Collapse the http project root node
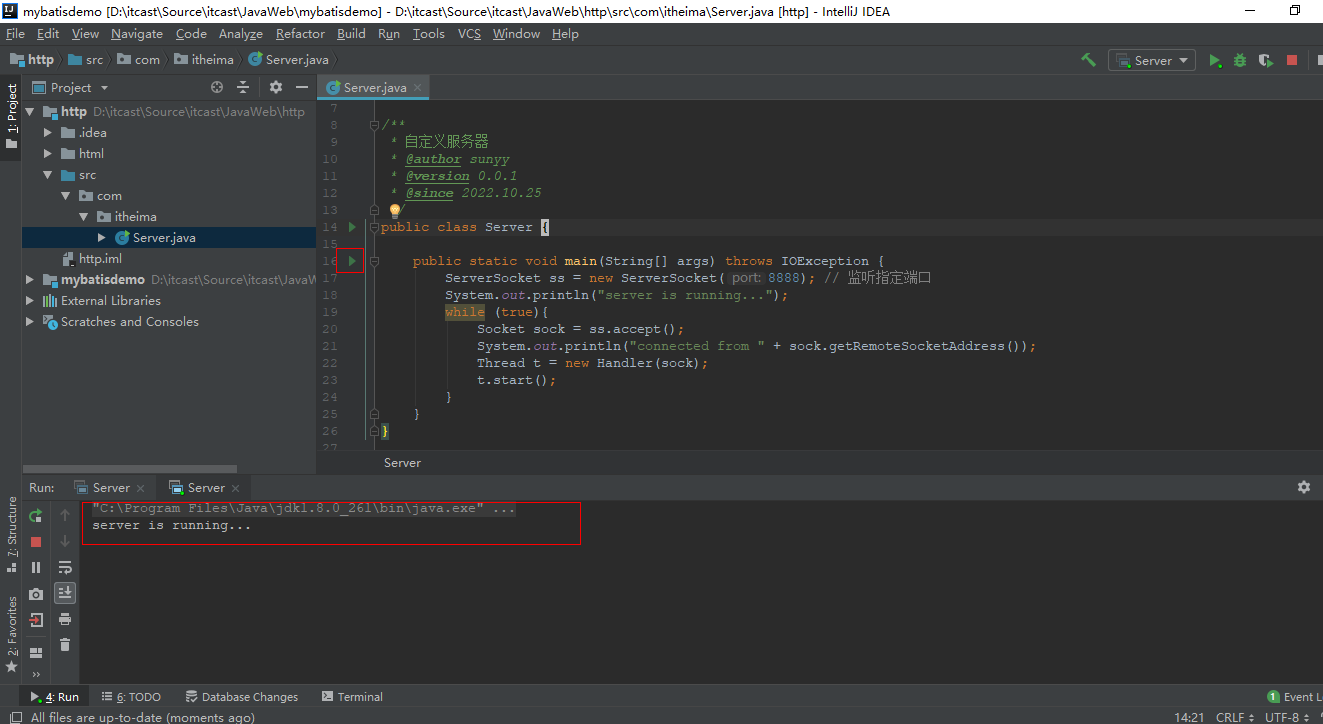The width and height of the screenshot is (1323, 724). (30, 112)
